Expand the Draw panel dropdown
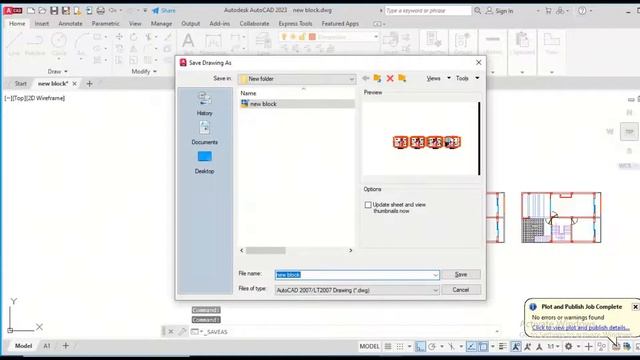The width and height of the screenshot is (640, 360). click(x=57, y=71)
